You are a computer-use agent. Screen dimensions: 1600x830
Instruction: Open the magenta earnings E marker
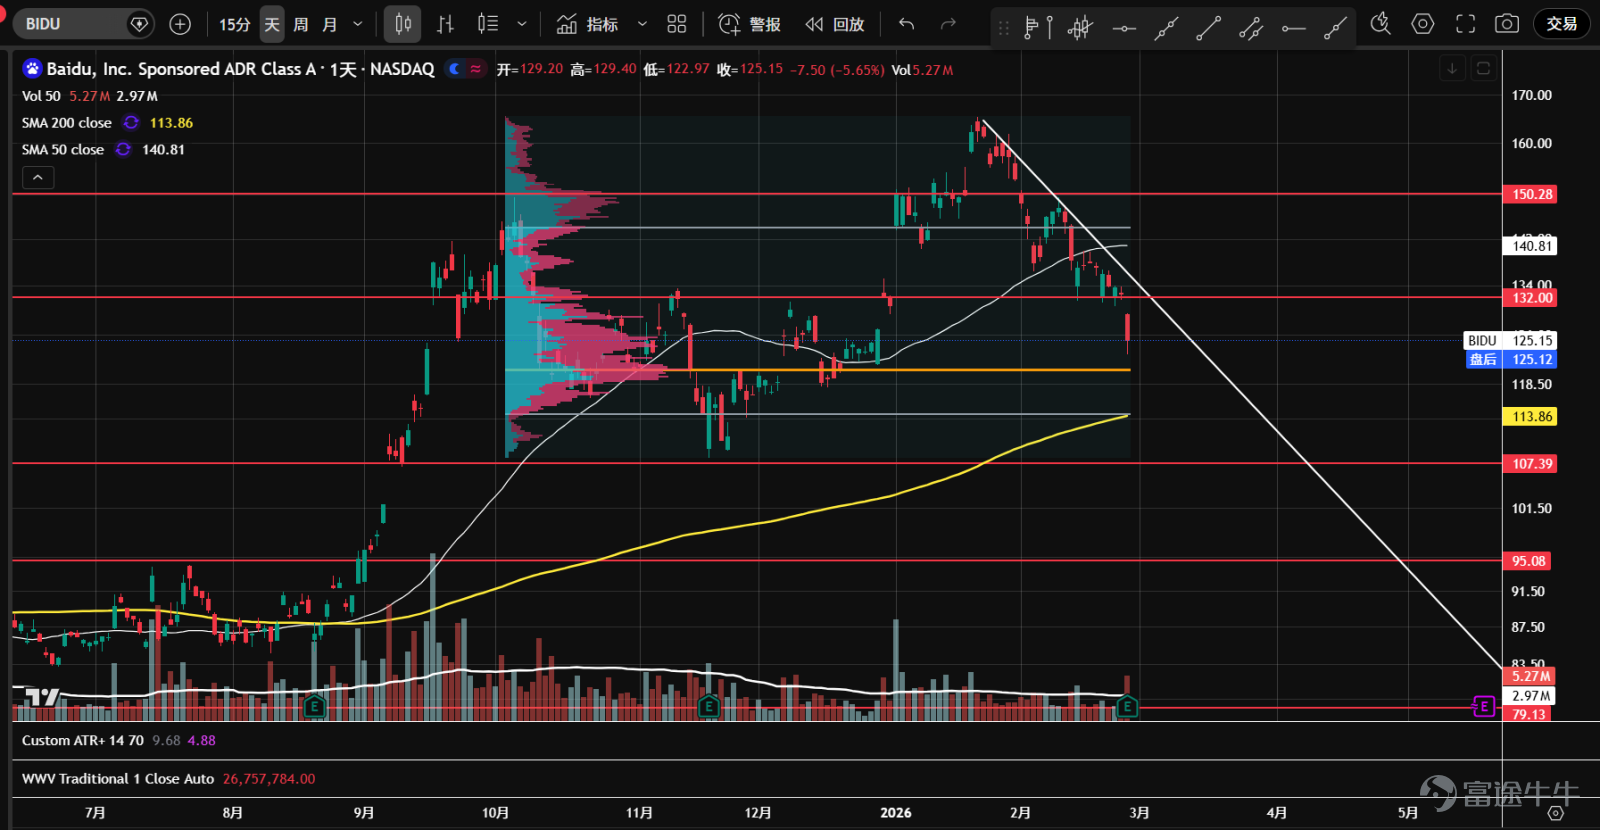tap(1484, 707)
